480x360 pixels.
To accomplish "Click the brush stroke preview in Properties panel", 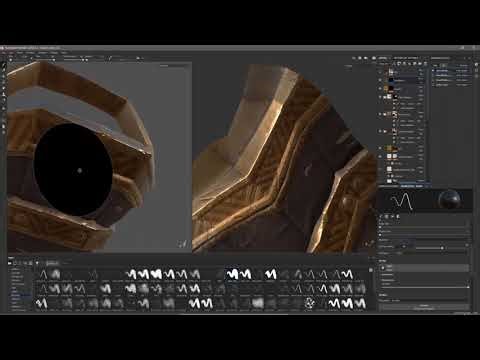I will click(x=402, y=201).
